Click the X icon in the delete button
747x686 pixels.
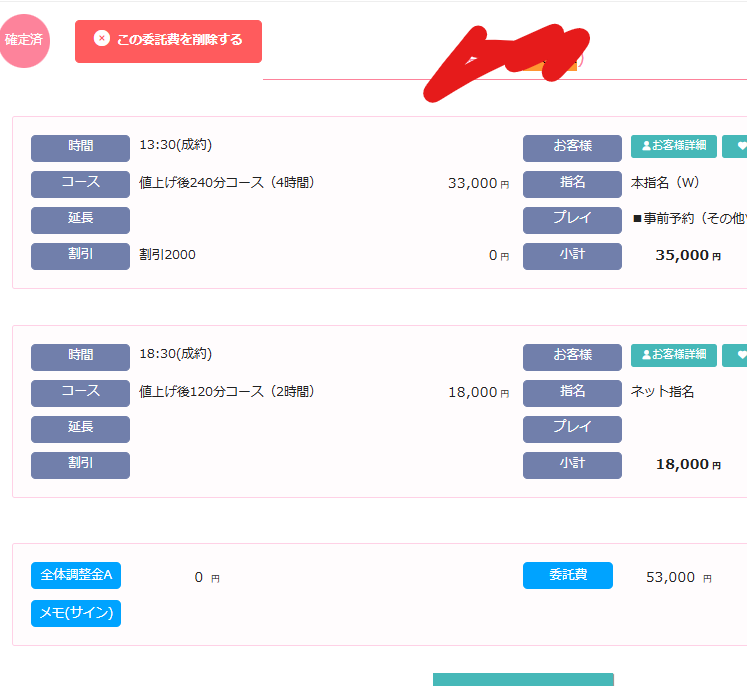101,39
